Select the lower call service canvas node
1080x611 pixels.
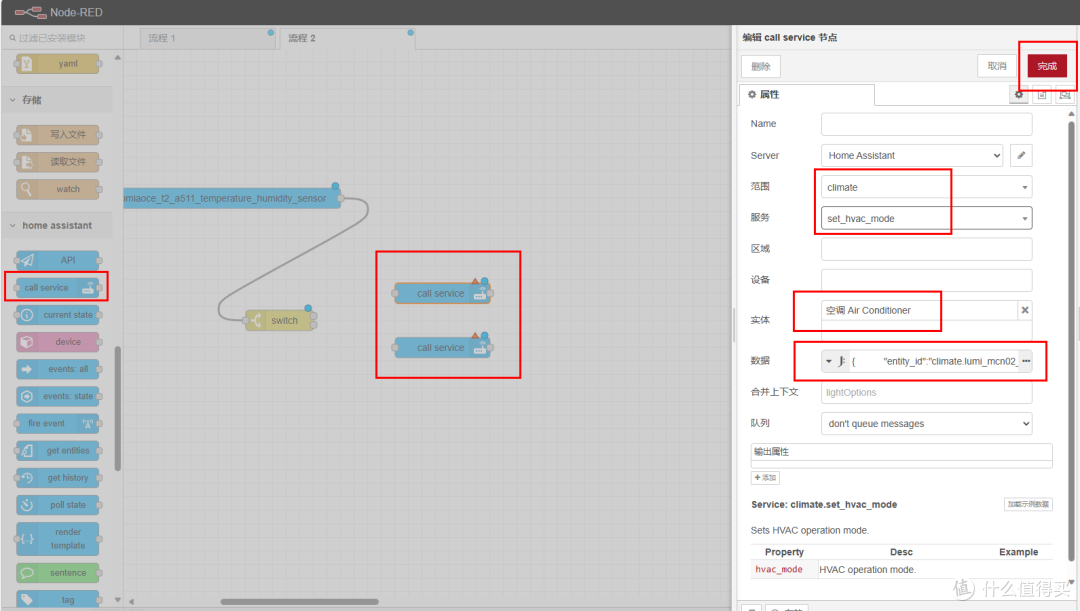(x=442, y=348)
